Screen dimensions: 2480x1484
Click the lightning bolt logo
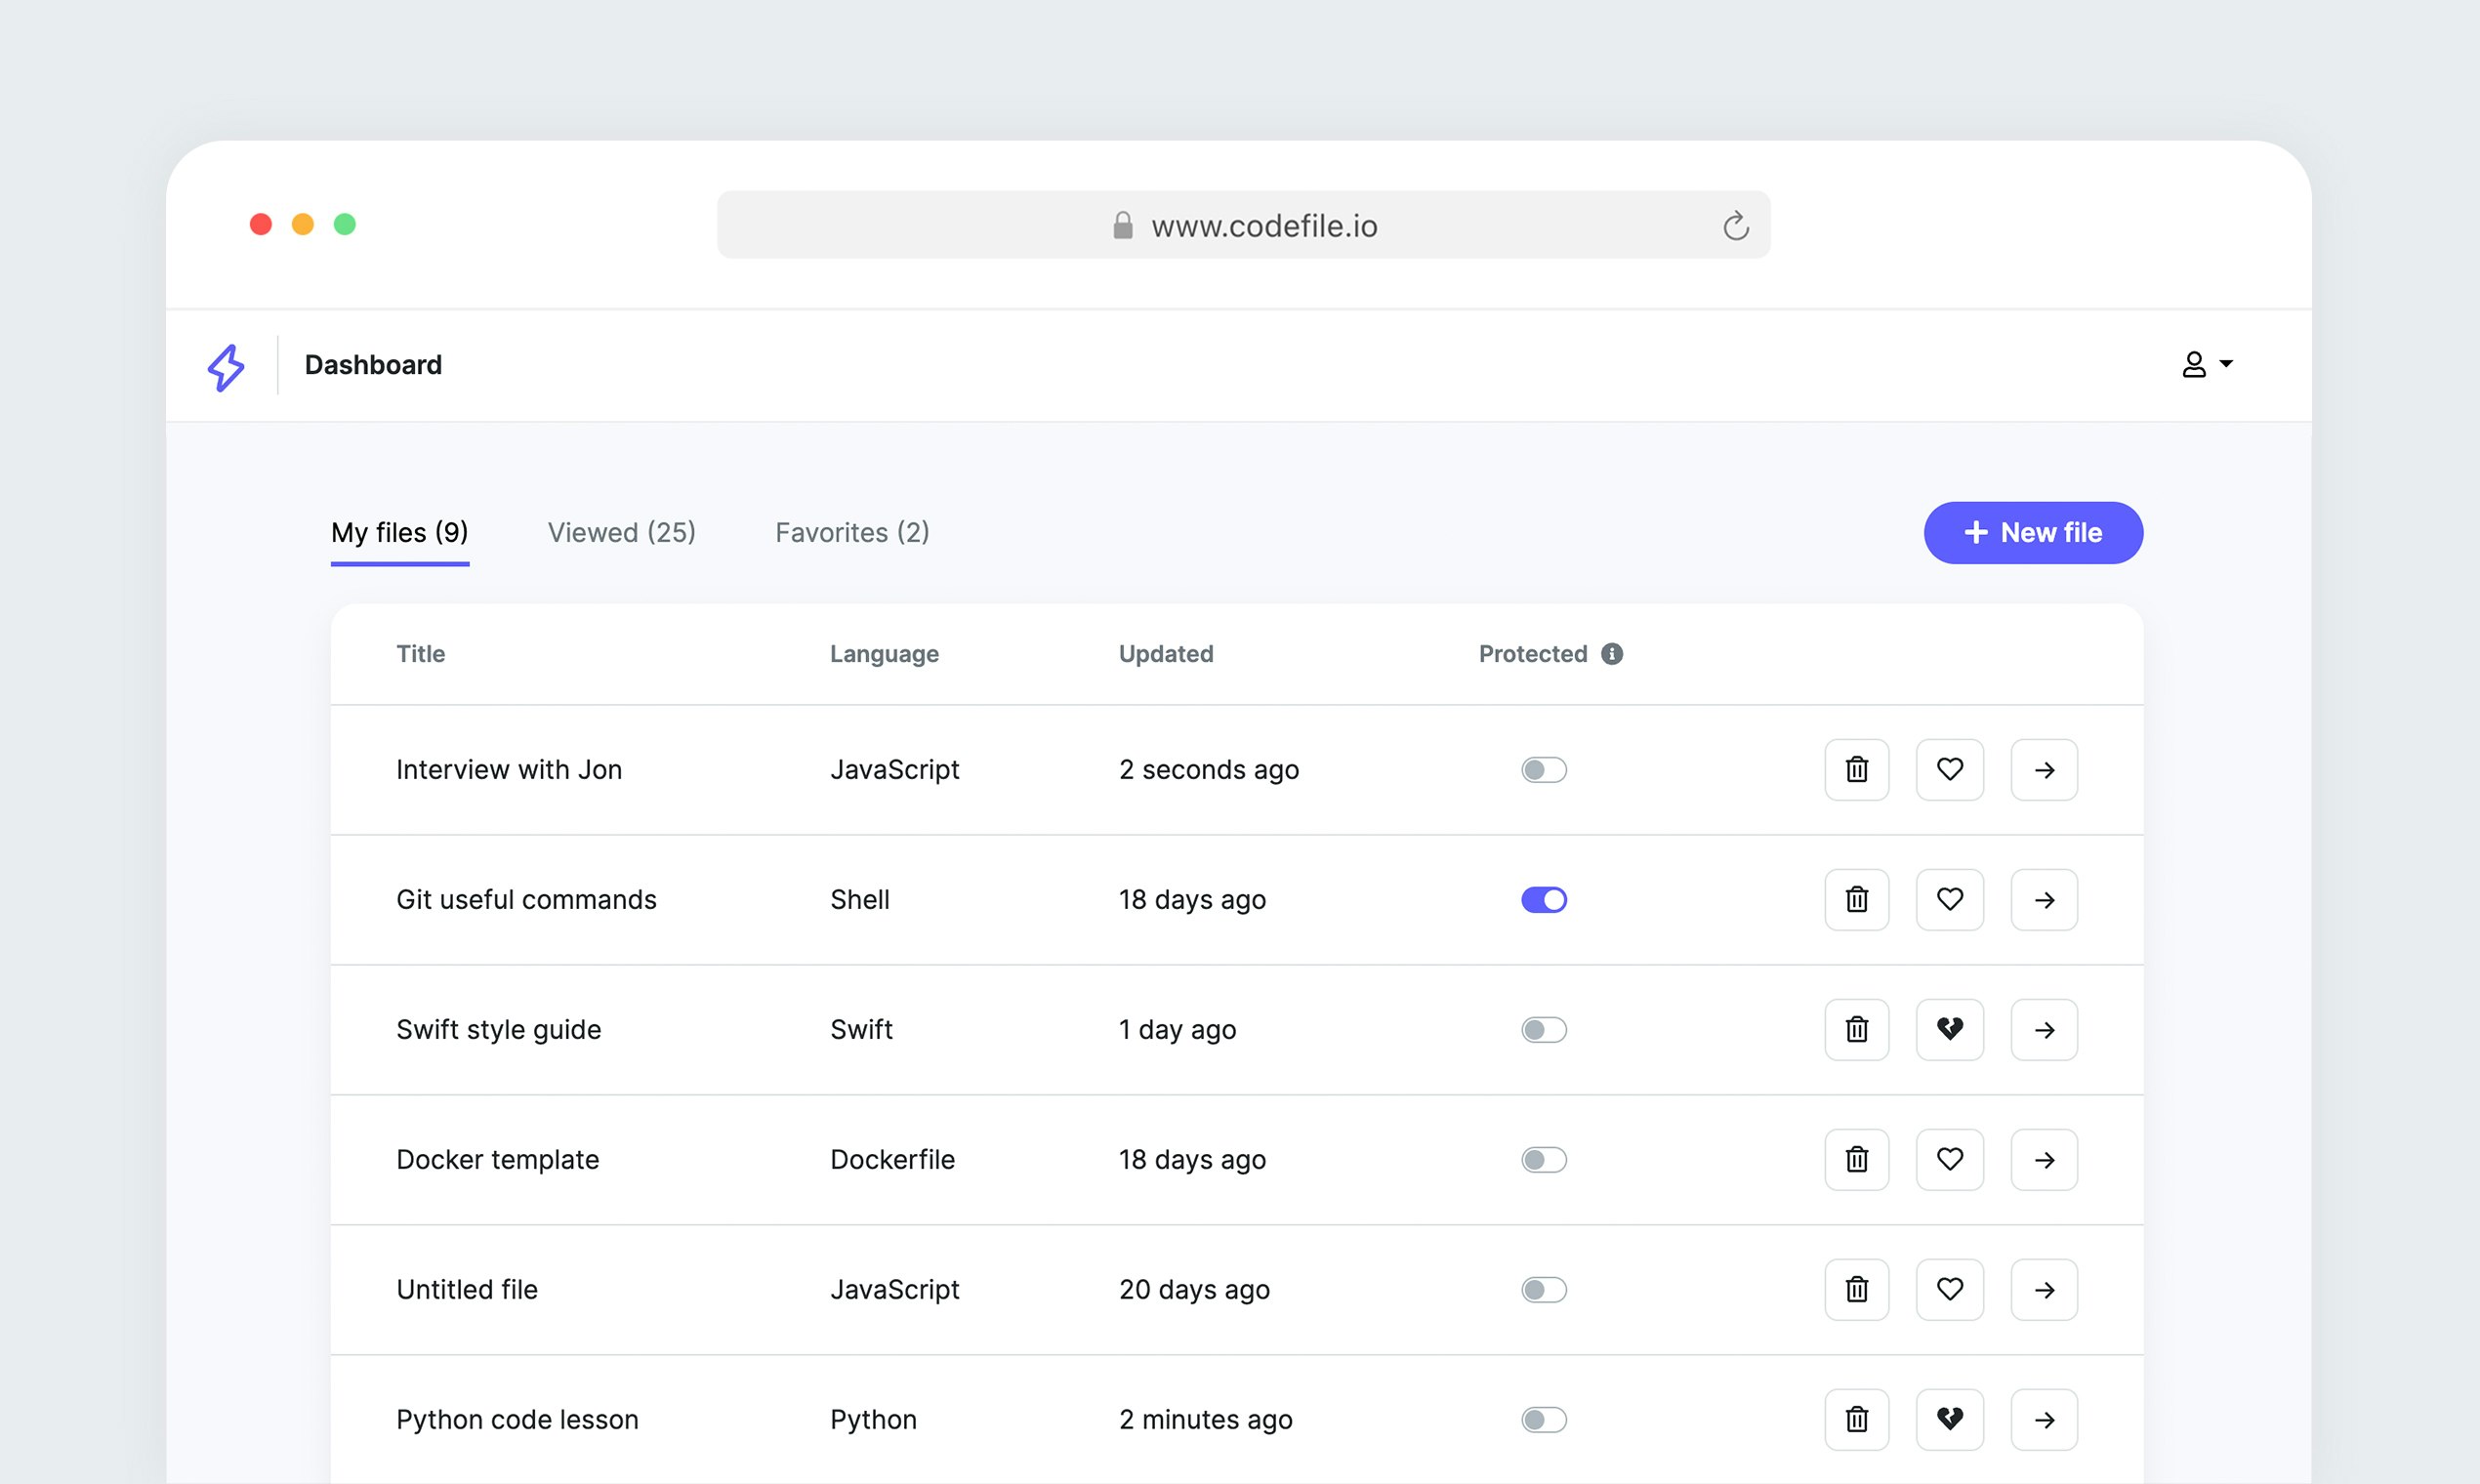(x=226, y=367)
